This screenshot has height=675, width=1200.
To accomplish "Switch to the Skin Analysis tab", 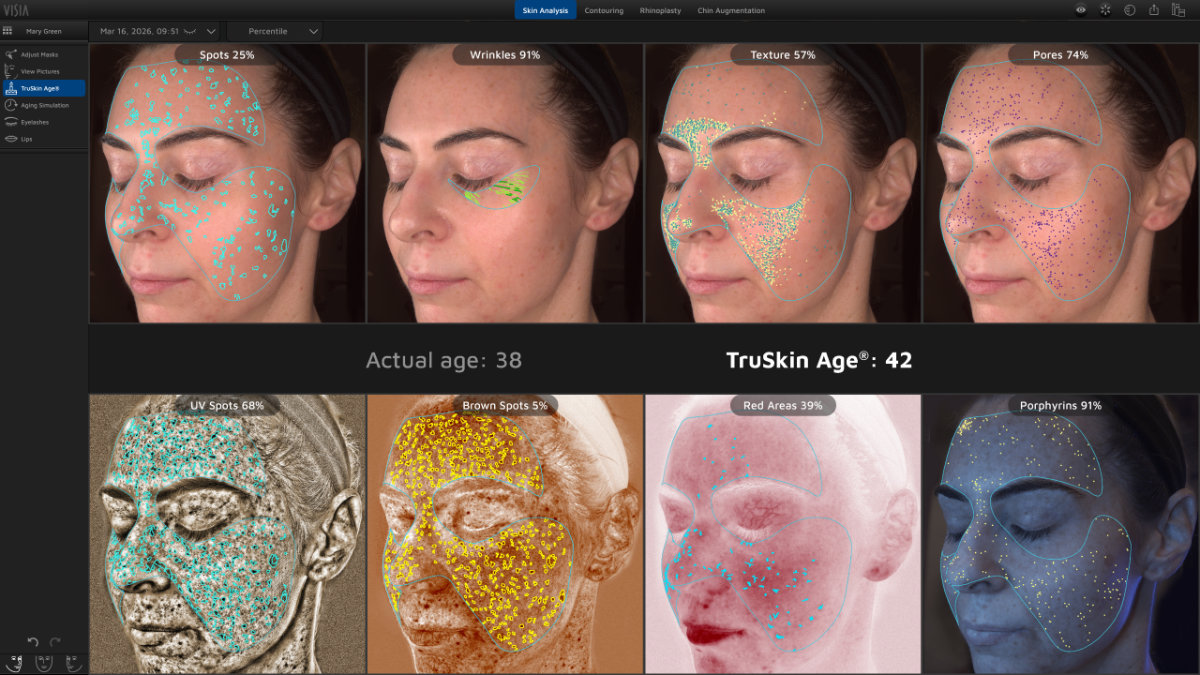I will pos(545,10).
